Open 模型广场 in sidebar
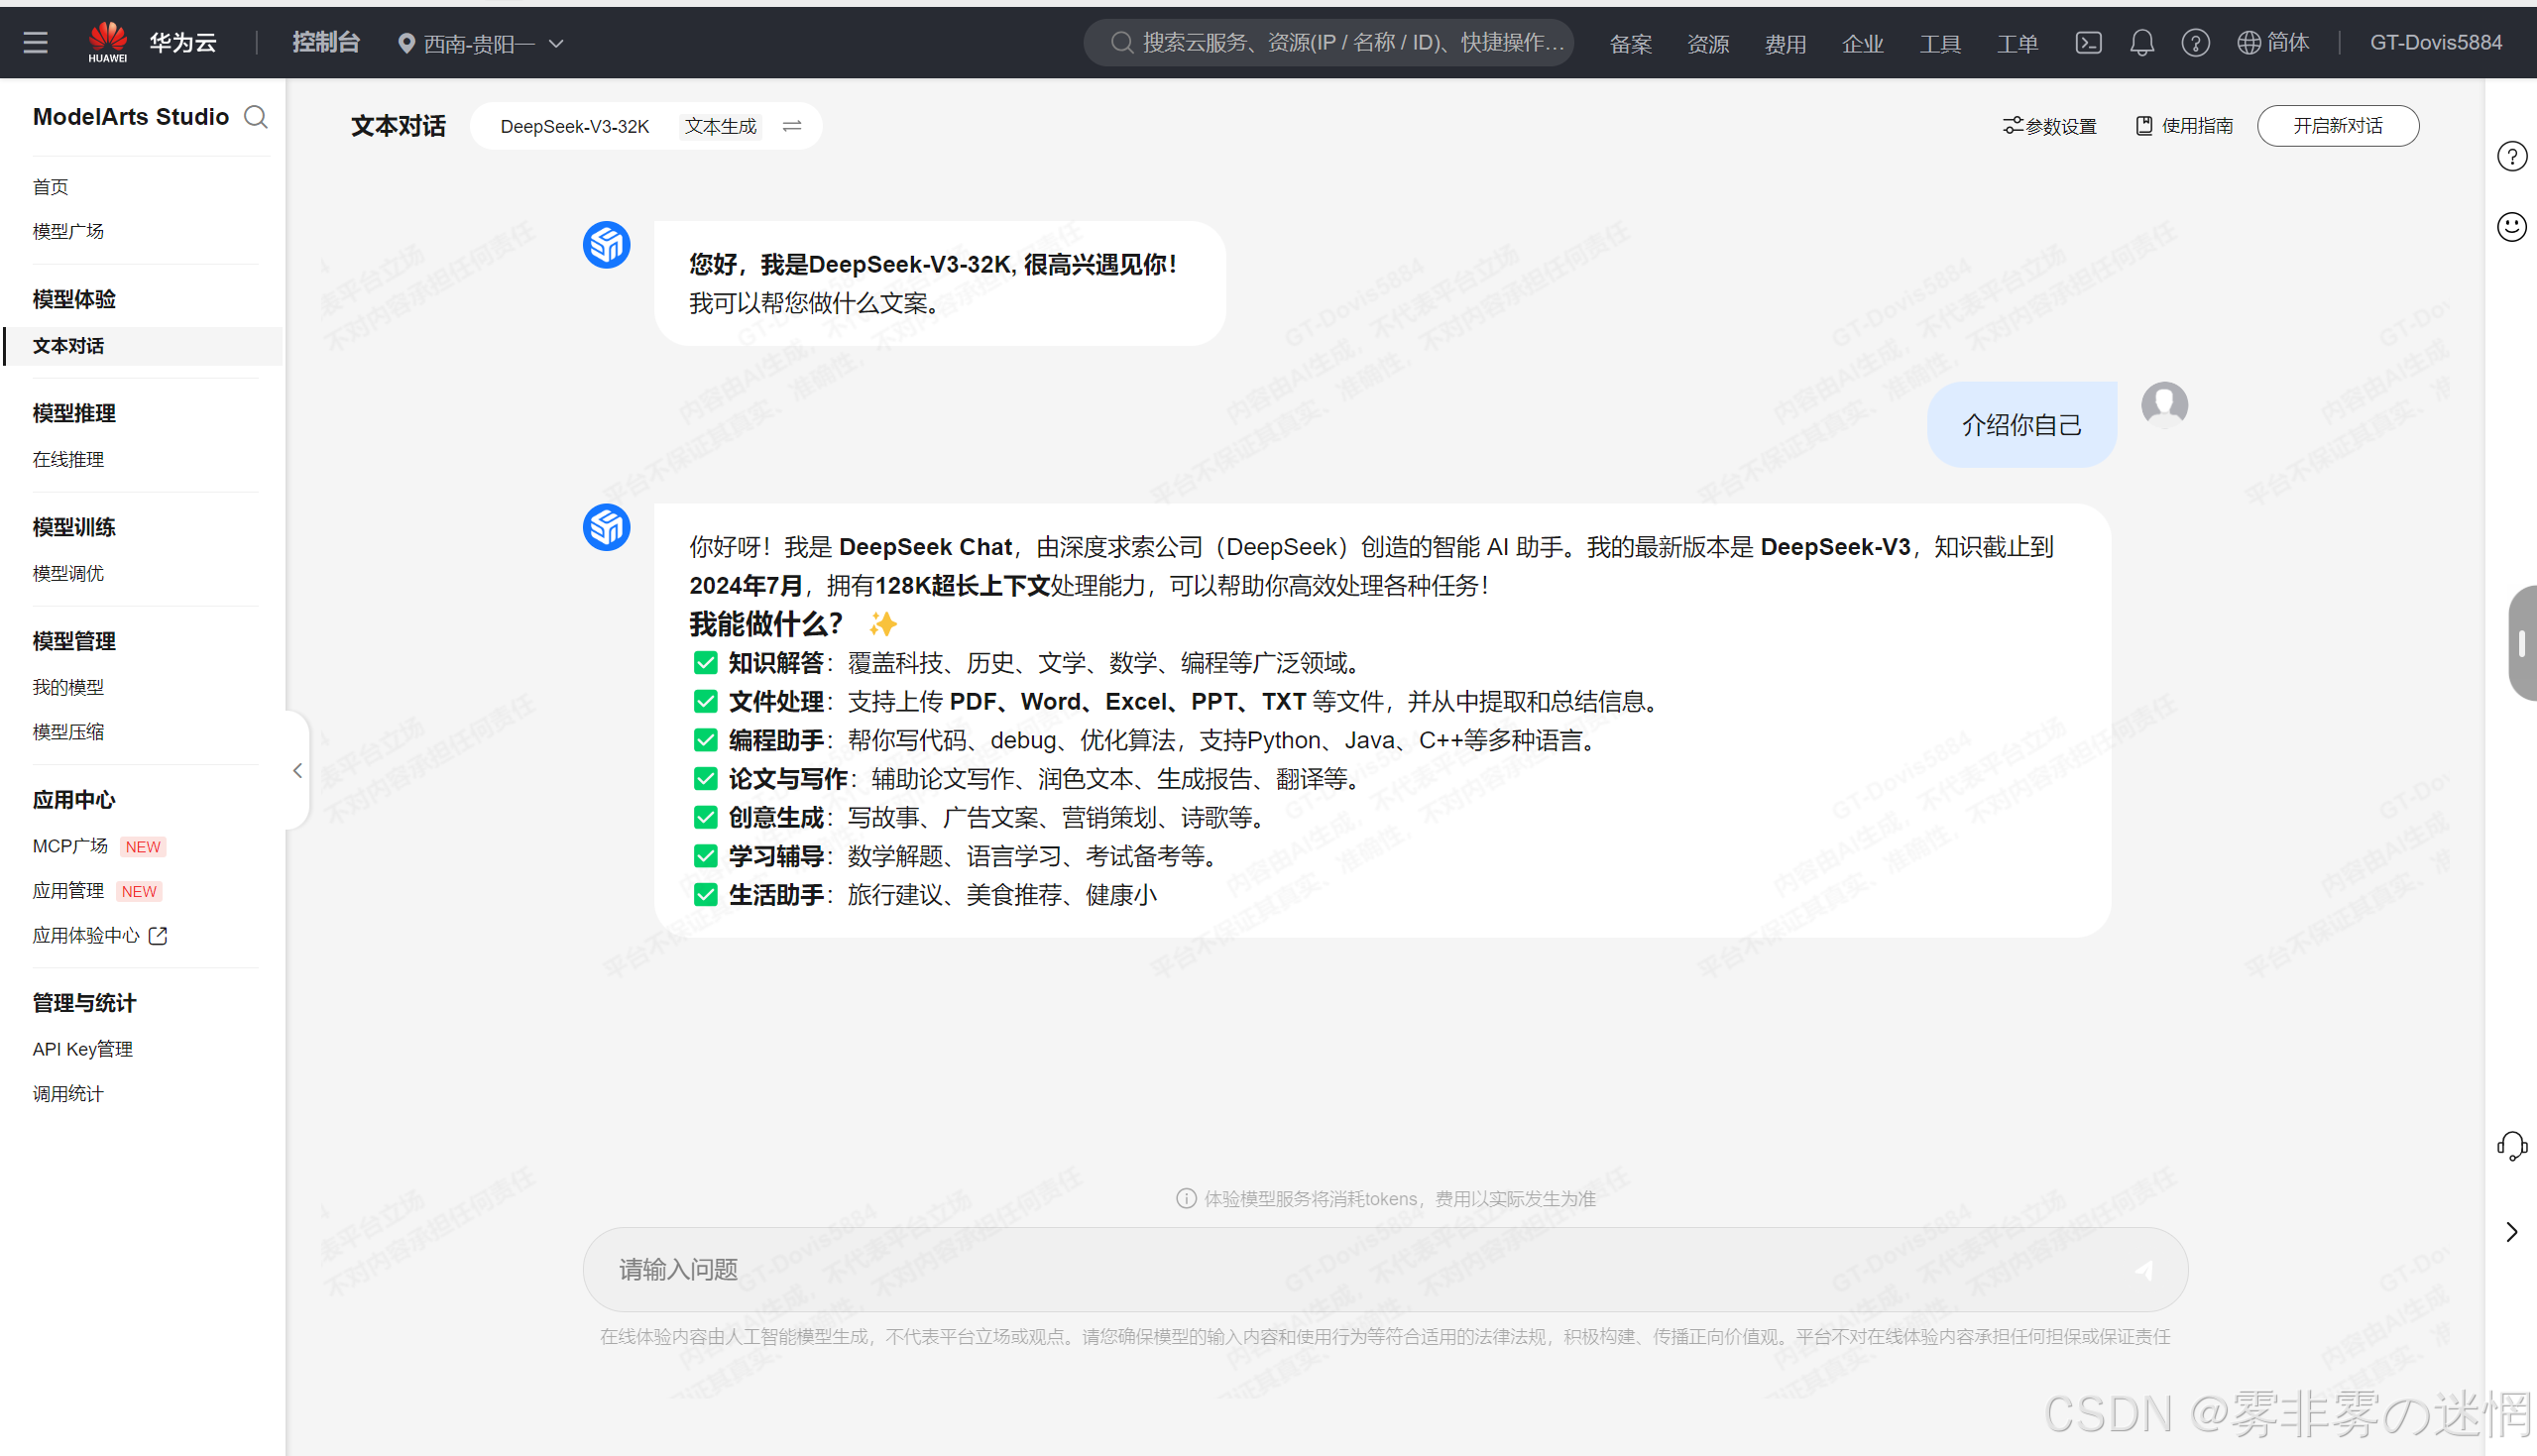The height and width of the screenshot is (1456, 2537). click(68, 231)
